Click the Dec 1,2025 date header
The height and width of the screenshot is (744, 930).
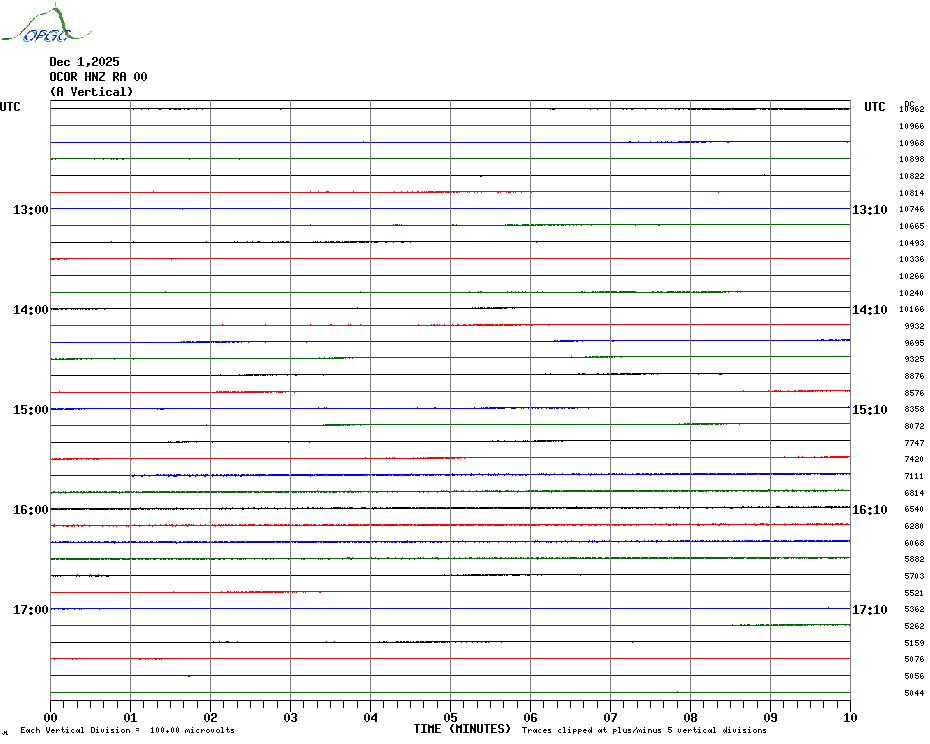point(84,62)
